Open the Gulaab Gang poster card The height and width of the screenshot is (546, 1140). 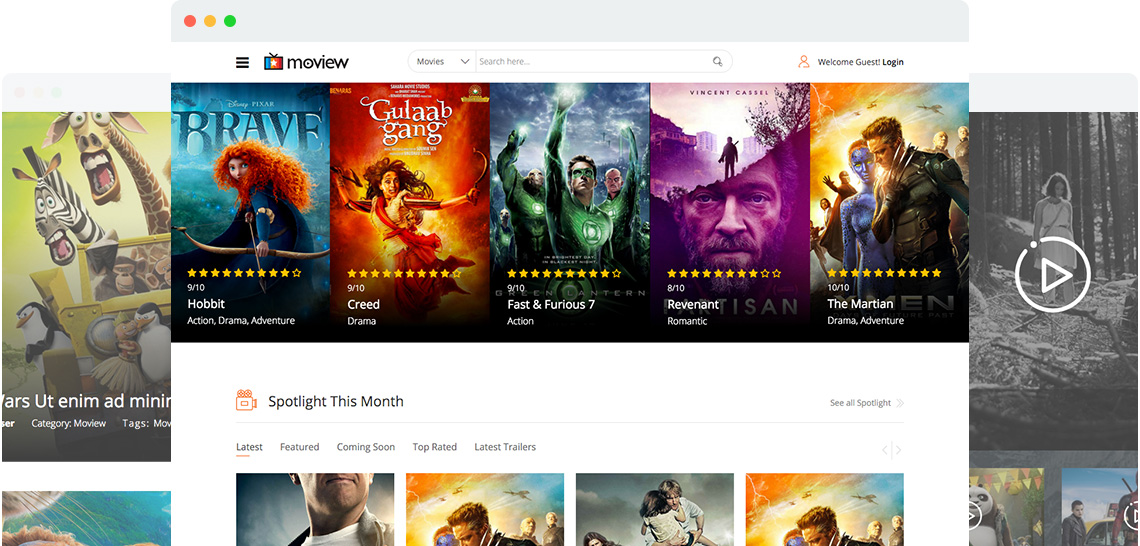(410, 212)
